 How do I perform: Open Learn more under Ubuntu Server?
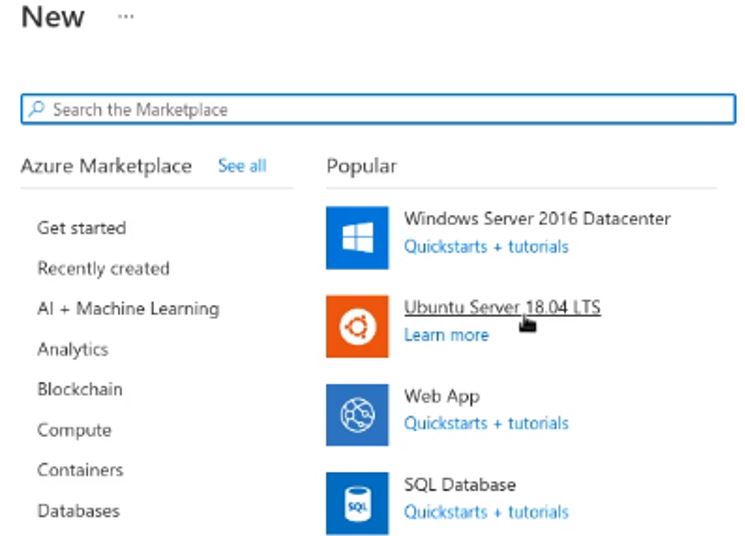[x=446, y=335]
